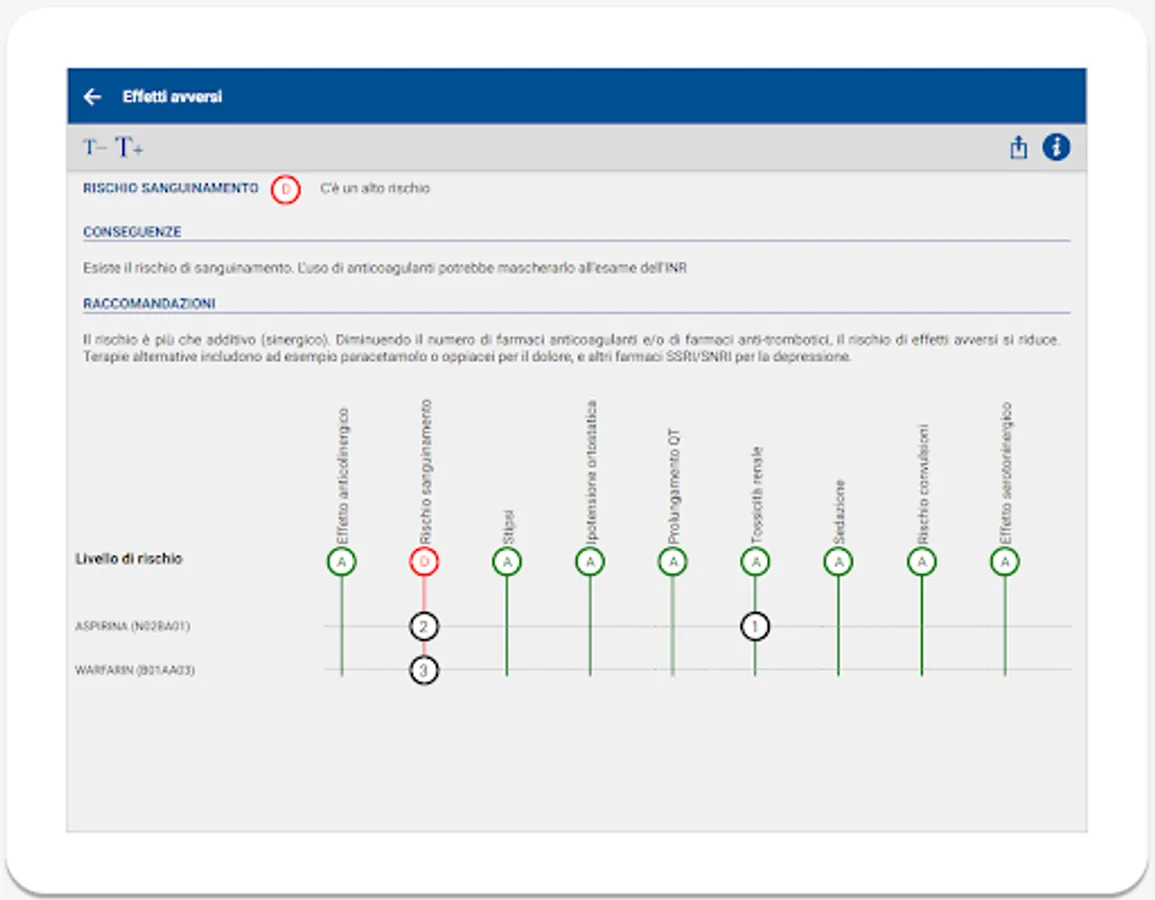Screen dimensions: 1155x900
Task: Click the "C'è un alto rischio" text
Action: (x=375, y=189)
